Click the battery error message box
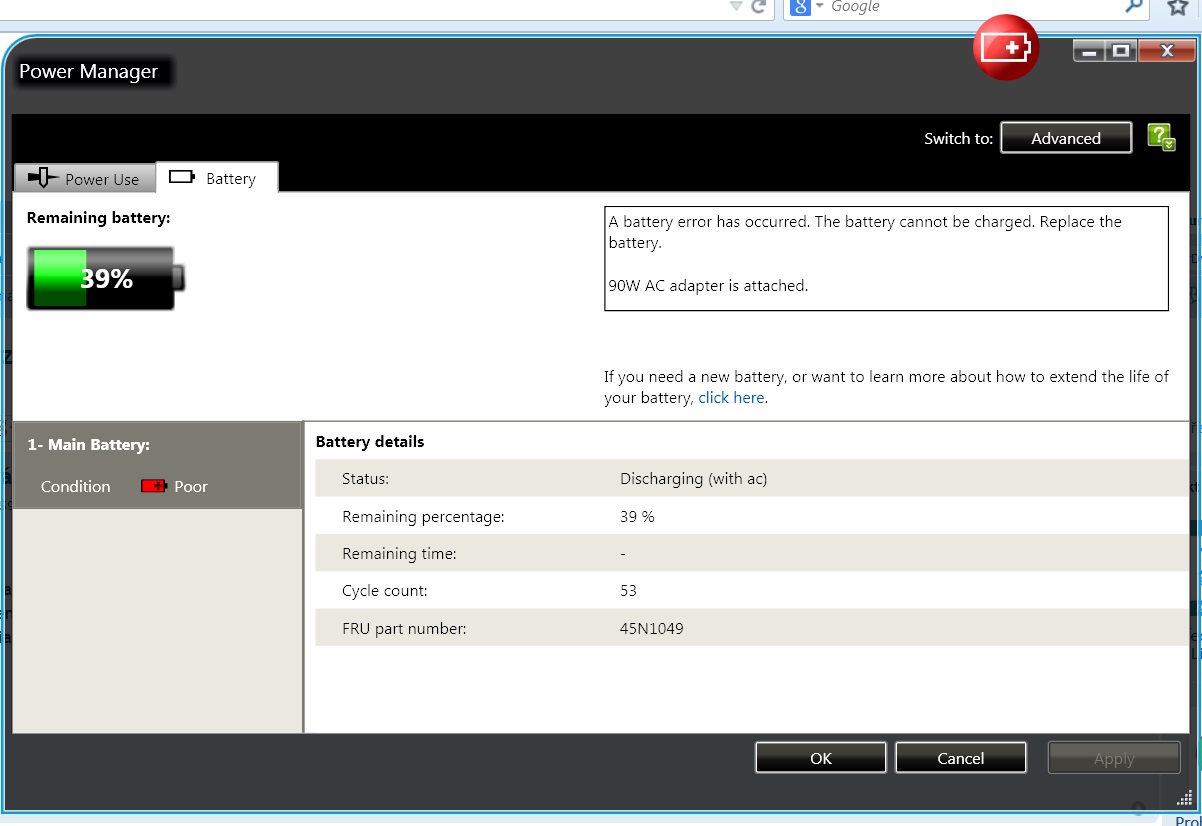Screen dimensions: 1202x826 point(886,258)
